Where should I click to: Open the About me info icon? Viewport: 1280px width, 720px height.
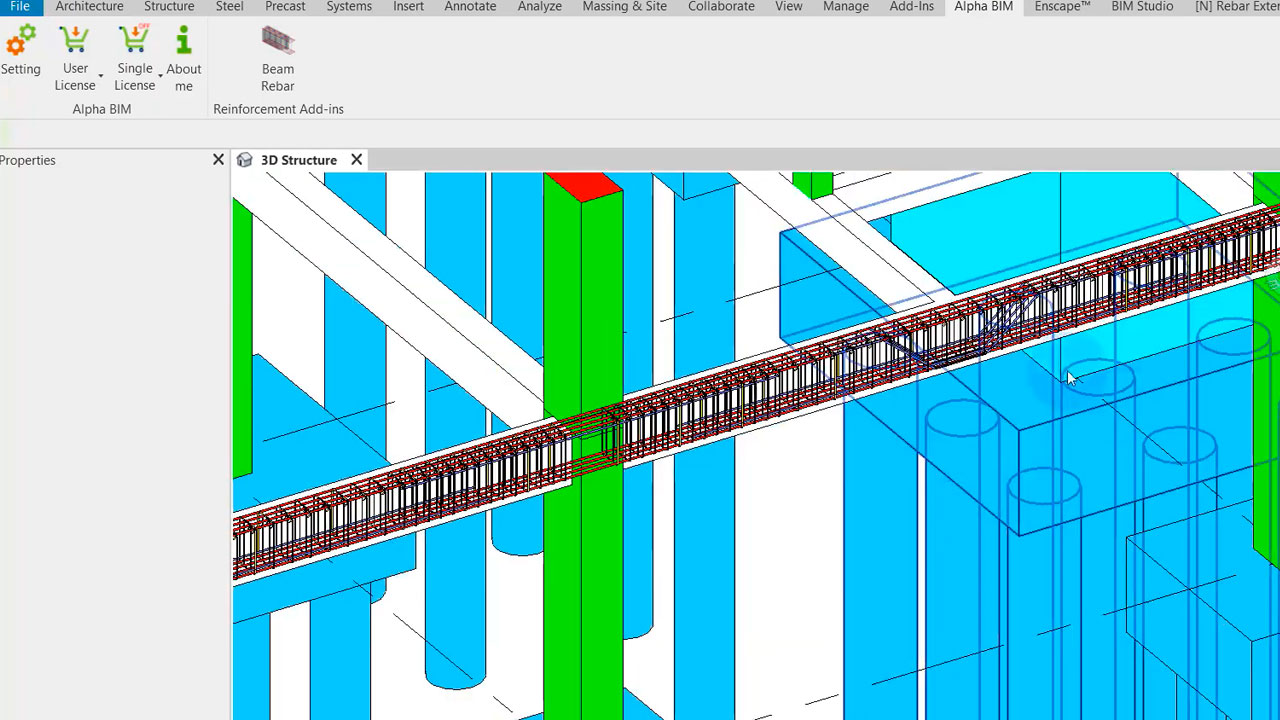(x=183, y=41)
